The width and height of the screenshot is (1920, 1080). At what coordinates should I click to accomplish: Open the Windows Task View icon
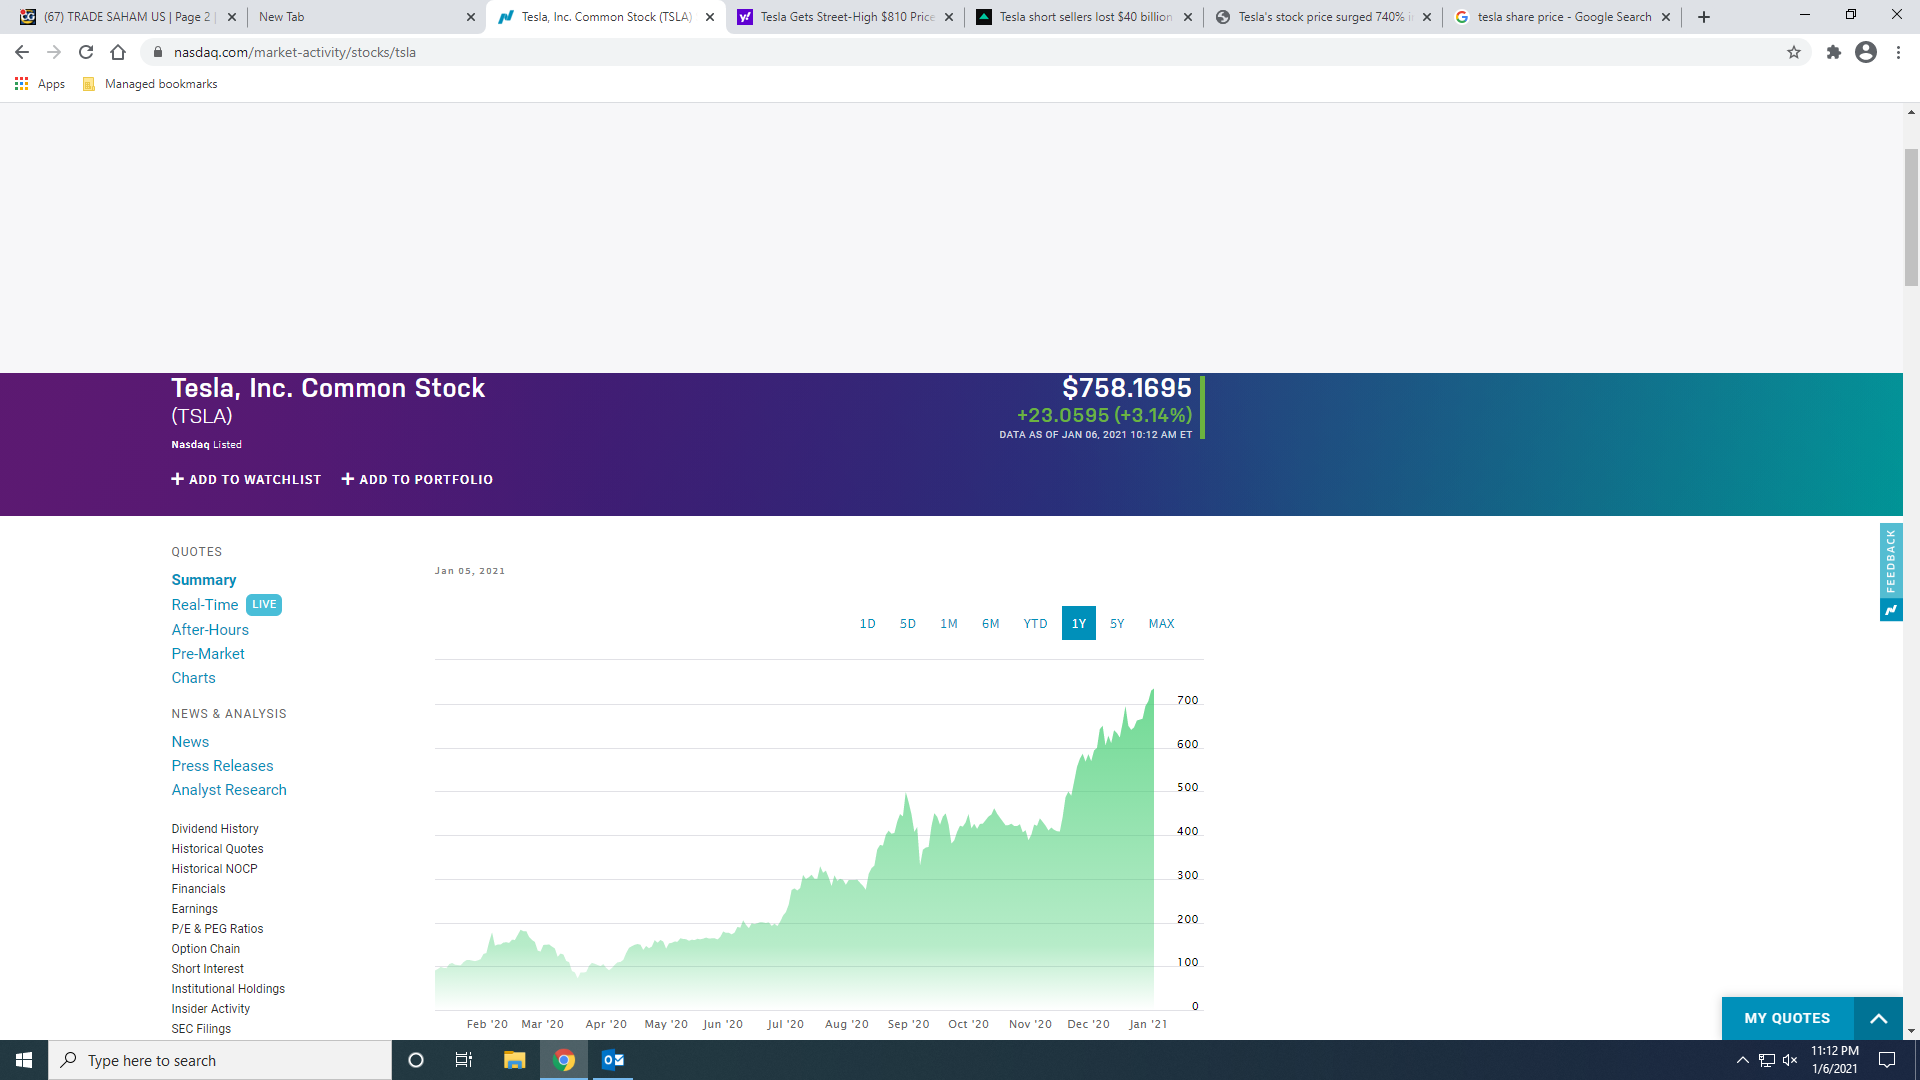[463, 1060]
